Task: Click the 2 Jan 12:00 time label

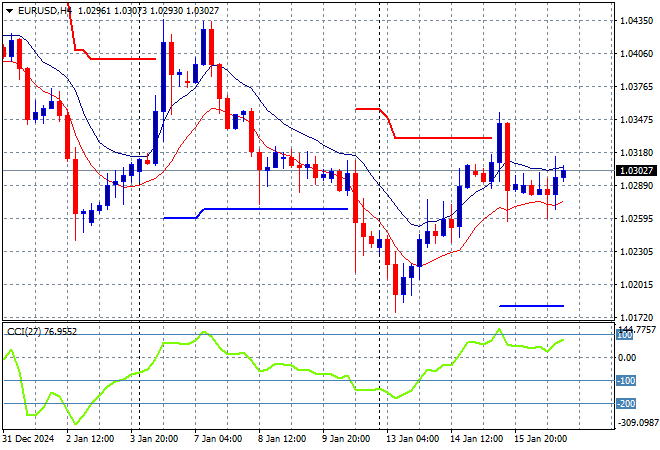Action: [90, 439]
